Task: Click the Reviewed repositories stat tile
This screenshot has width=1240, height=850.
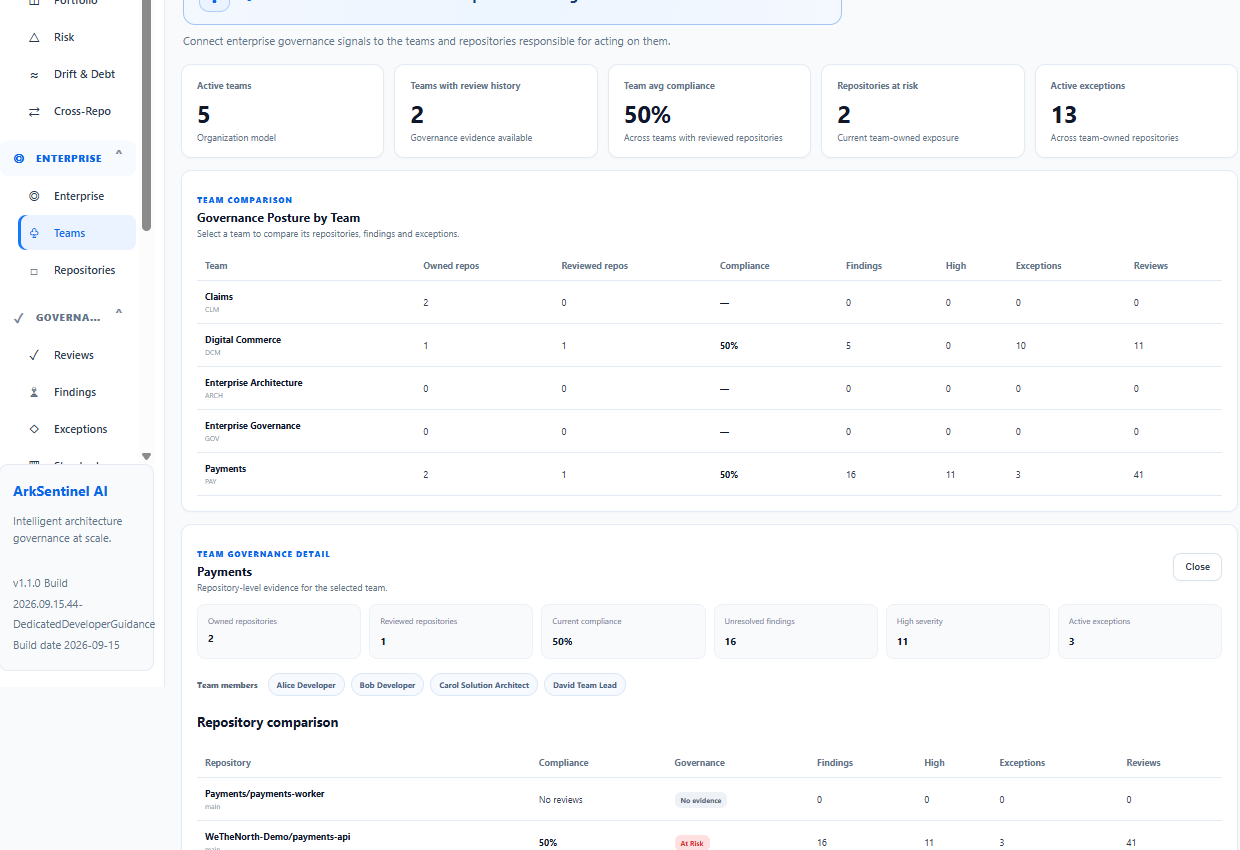Action: [451, 631]
